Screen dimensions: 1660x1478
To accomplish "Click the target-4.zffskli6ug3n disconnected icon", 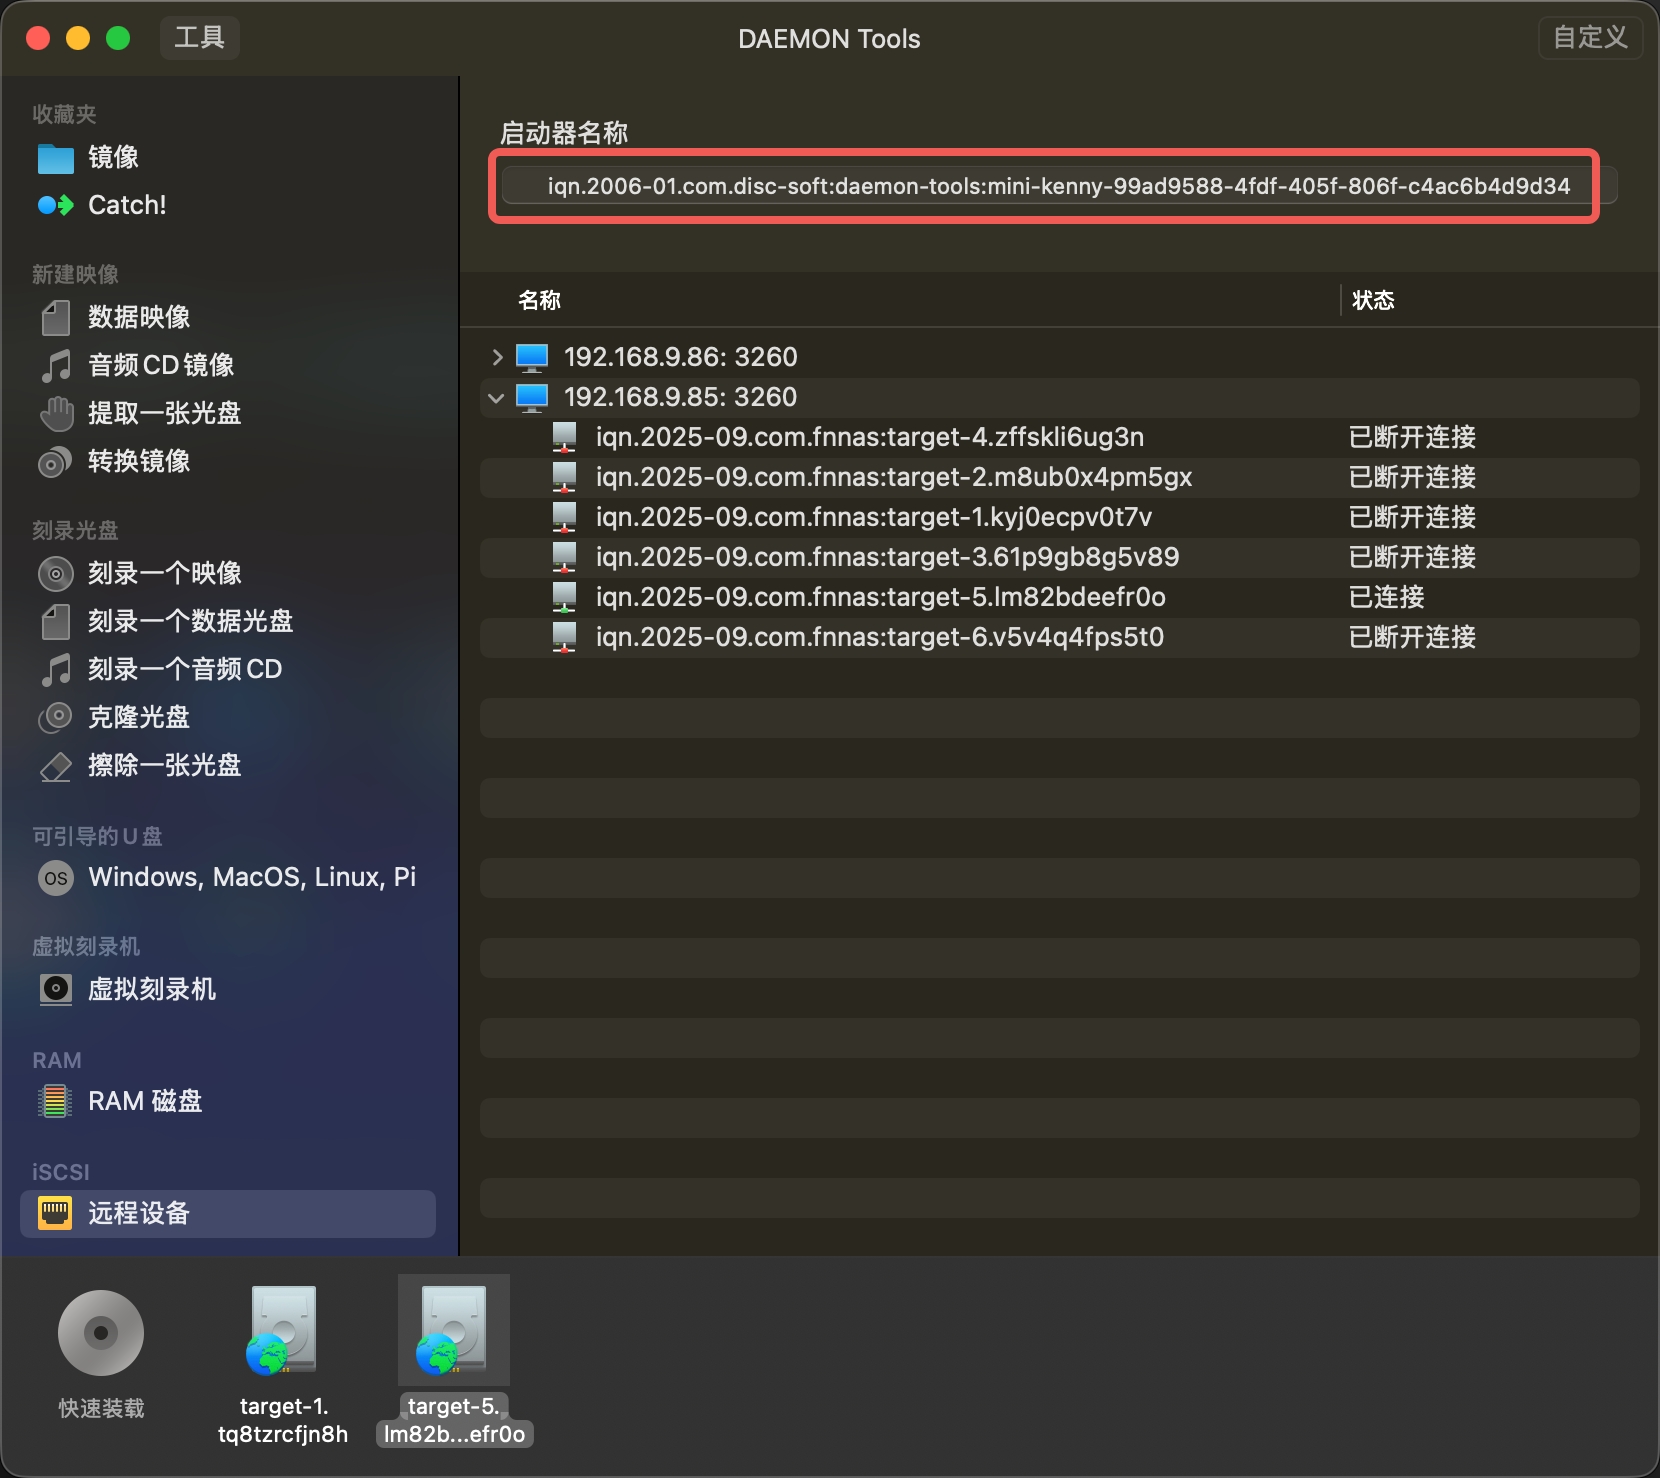I will pos(565,438).
